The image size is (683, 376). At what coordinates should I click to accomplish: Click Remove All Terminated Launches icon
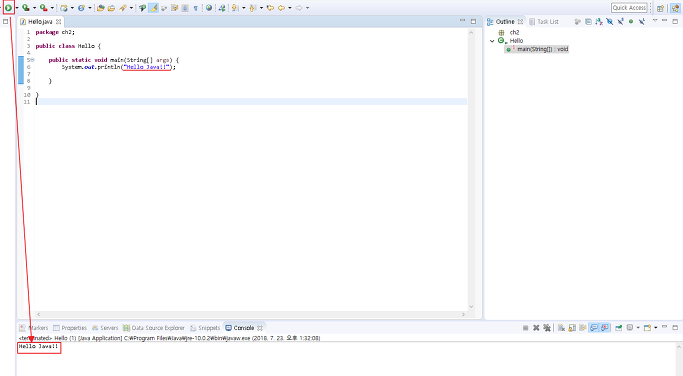coord(547,328)
